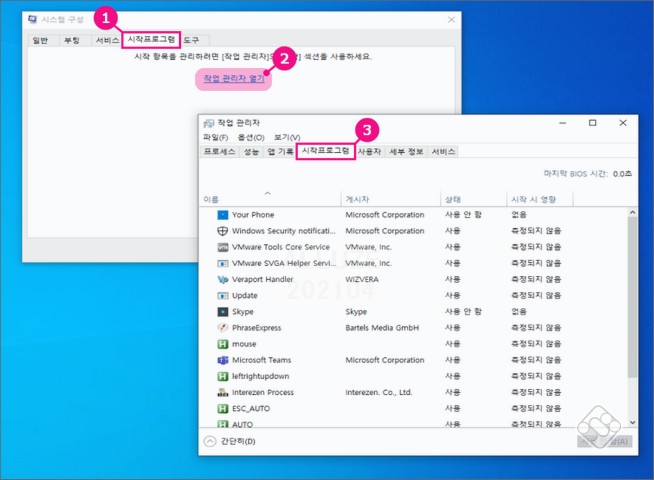Select the PhraseExpress row name
The width and height of the screenshot is (654, 480).
(257, 328)
